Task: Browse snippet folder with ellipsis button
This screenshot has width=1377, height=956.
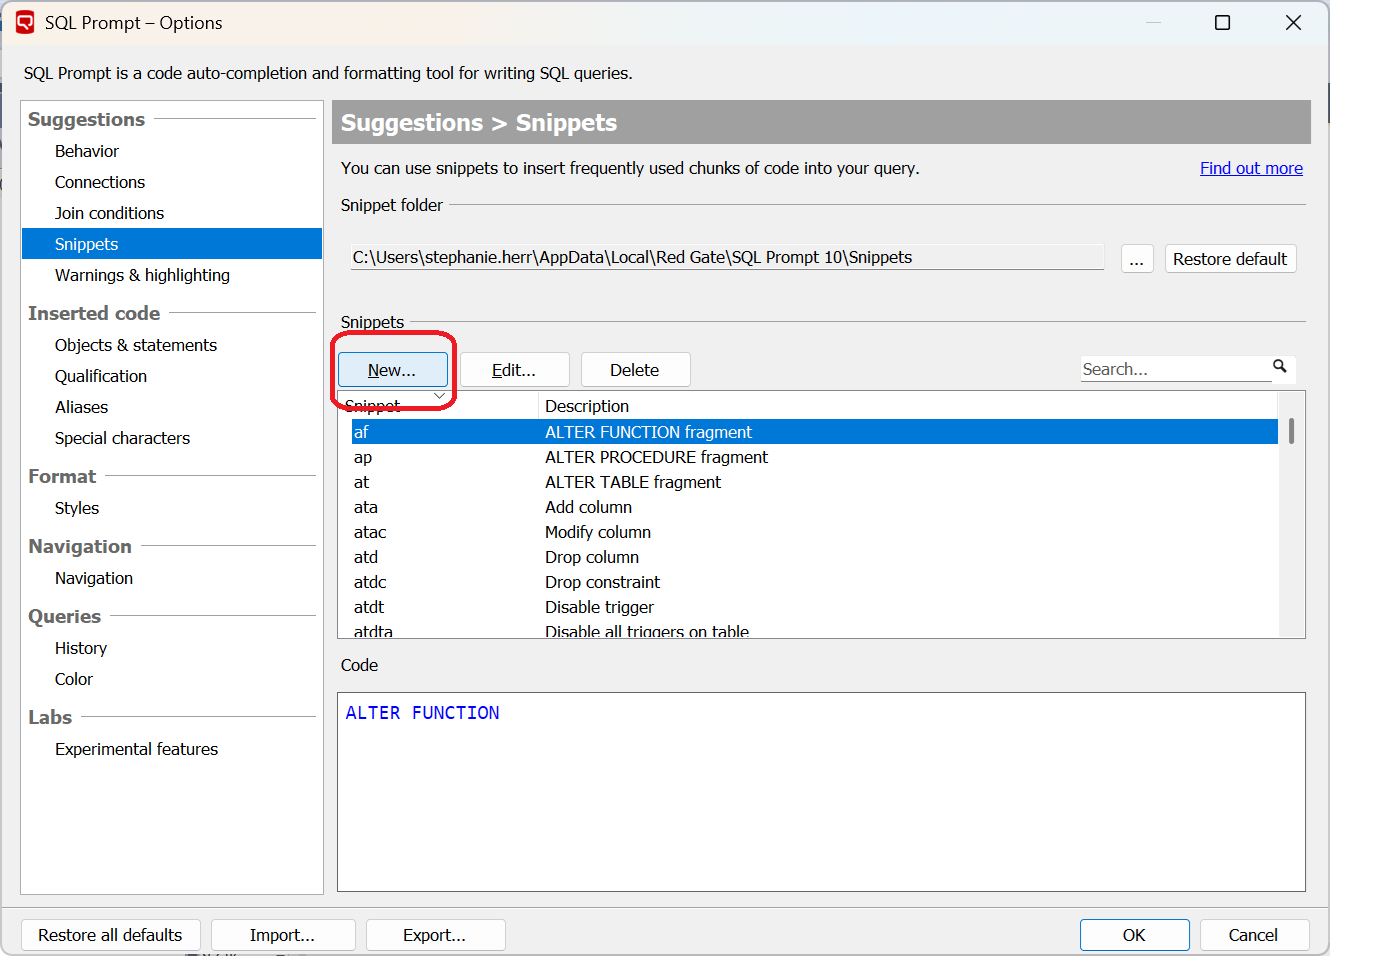Action: click(1136, 259)
